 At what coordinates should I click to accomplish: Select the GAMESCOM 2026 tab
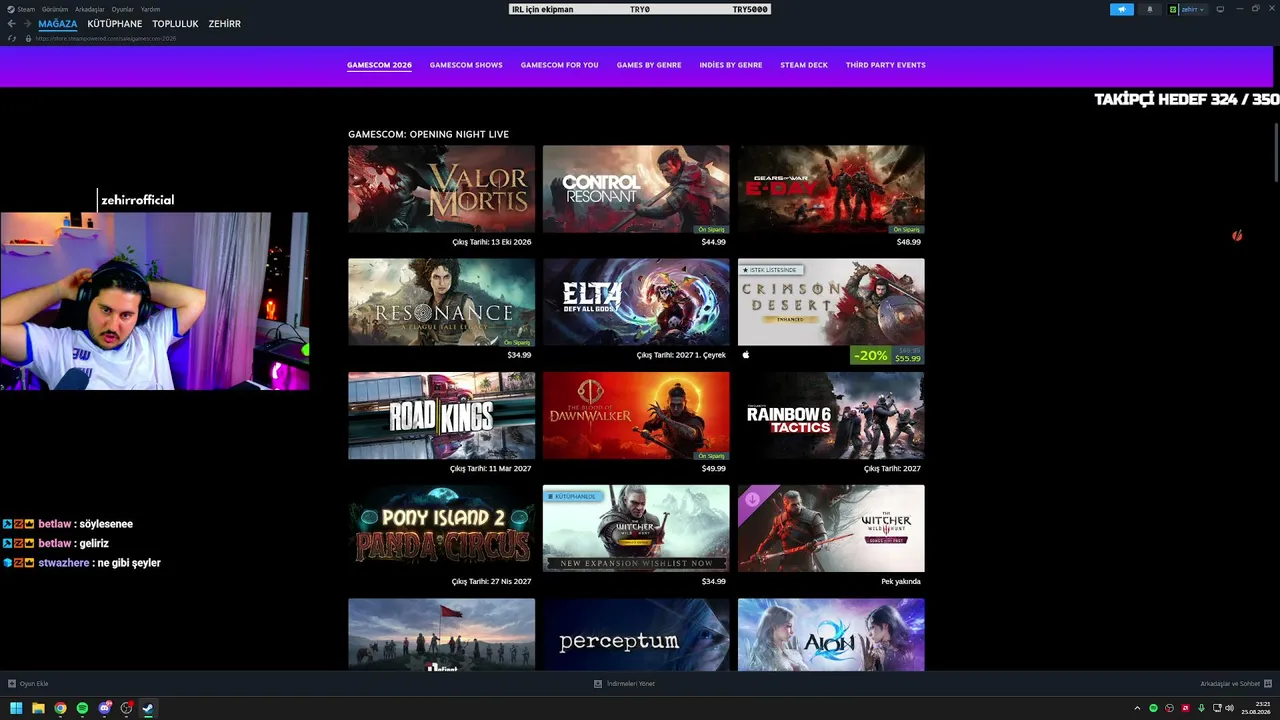point(379,65)
